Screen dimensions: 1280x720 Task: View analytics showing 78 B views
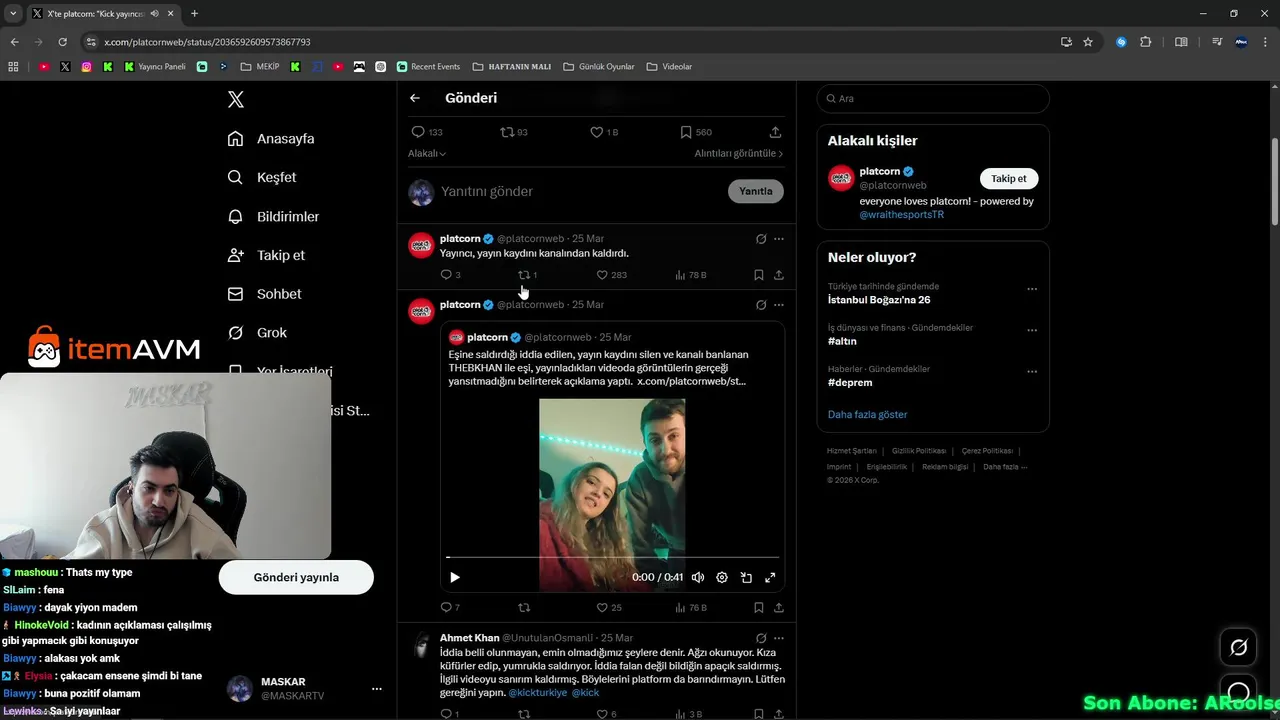691,275
